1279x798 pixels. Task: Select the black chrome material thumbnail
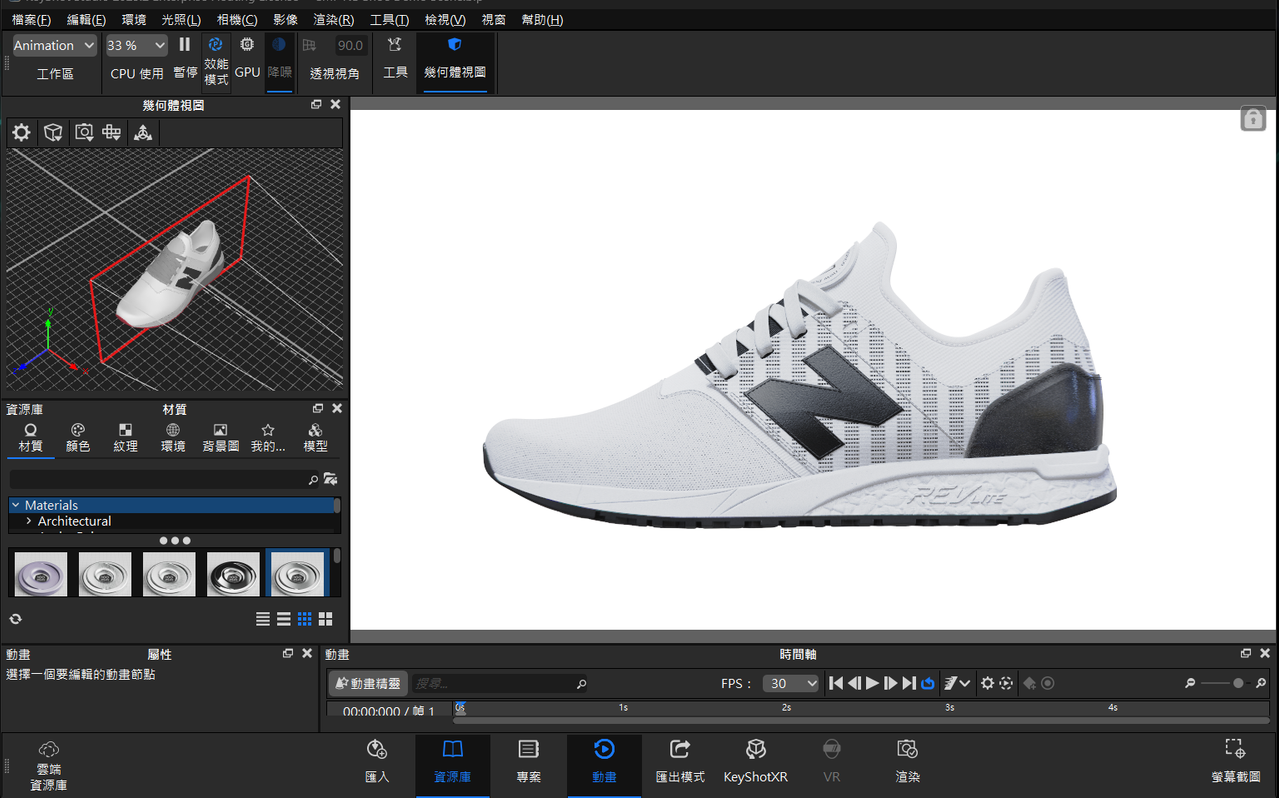click(x=233, y=574)
